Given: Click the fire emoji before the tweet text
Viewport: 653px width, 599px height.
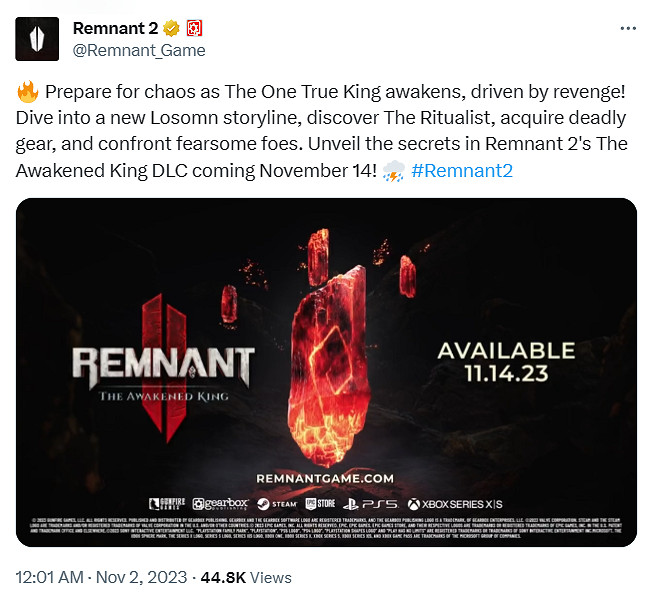Looking at the screenshot, I should pyautogui.click(x=26, y=93).
